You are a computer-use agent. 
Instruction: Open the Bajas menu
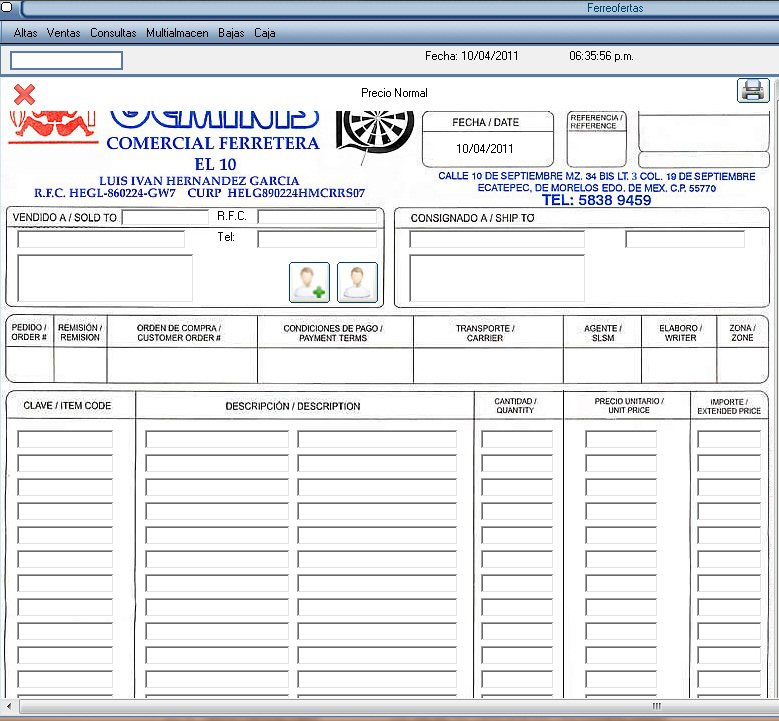pos(231,33)
